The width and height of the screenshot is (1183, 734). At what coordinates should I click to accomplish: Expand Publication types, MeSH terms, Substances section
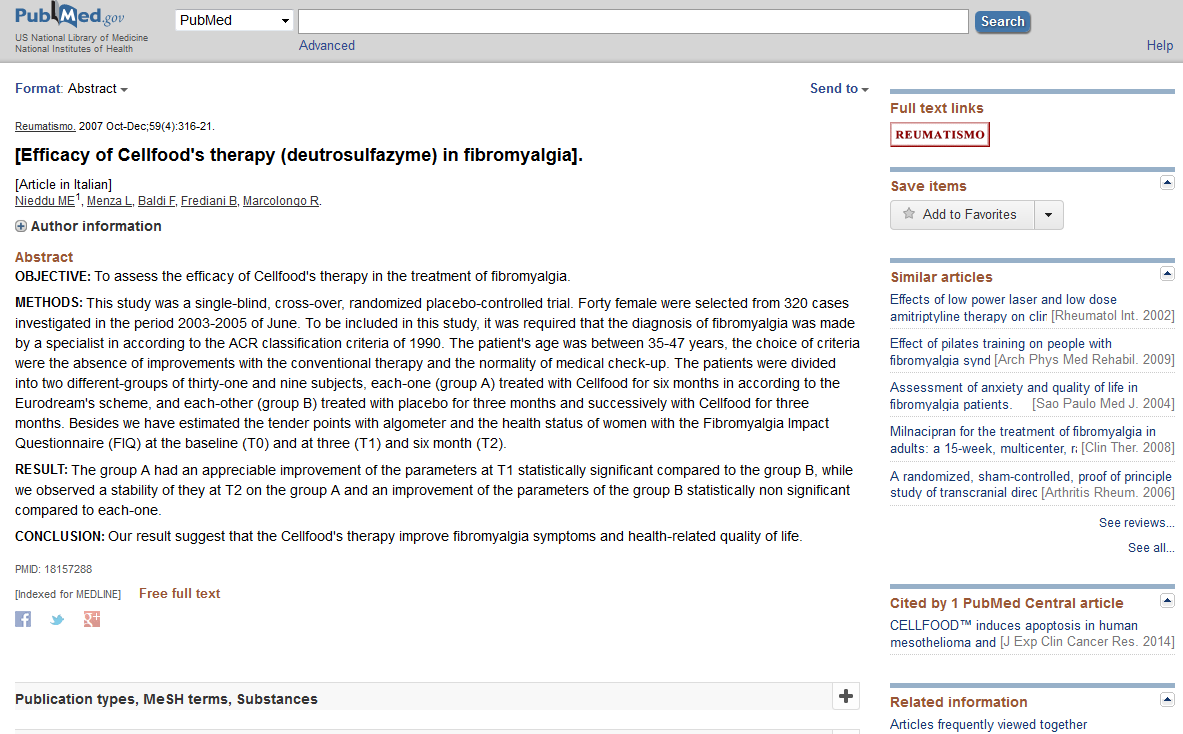point(846,696)
